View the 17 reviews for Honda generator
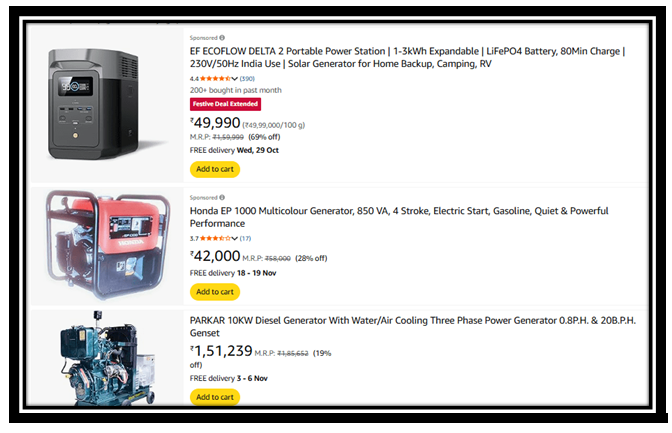 click(x=245, y=238)
